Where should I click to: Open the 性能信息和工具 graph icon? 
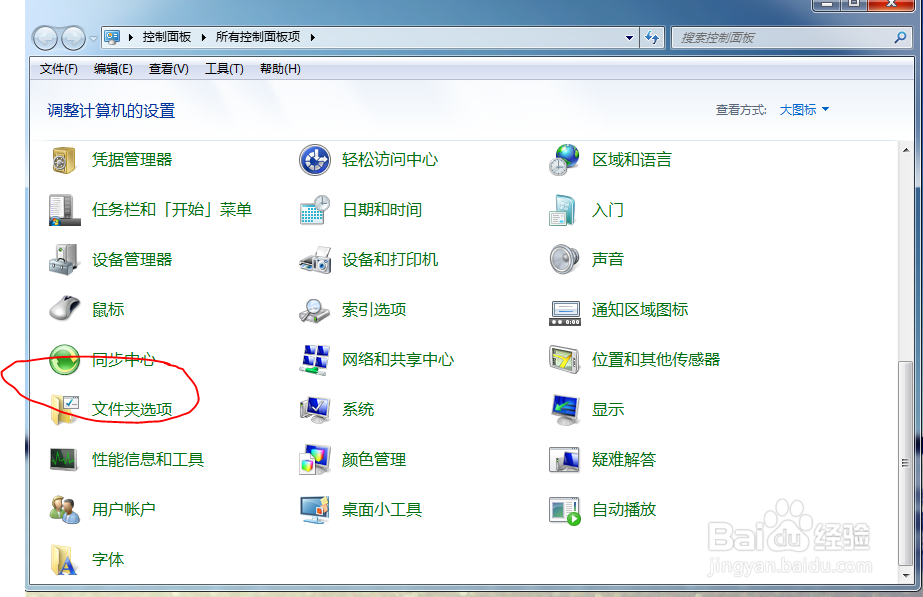(64, 459)
